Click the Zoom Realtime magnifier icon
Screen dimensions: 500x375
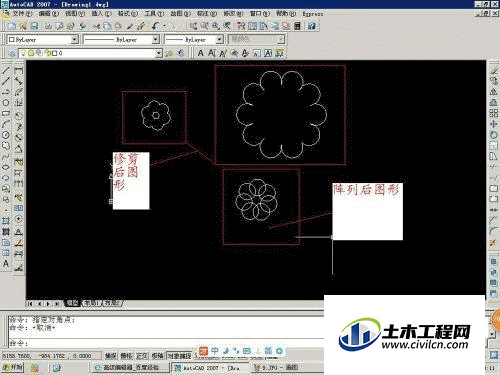click(x=204, y=26)
